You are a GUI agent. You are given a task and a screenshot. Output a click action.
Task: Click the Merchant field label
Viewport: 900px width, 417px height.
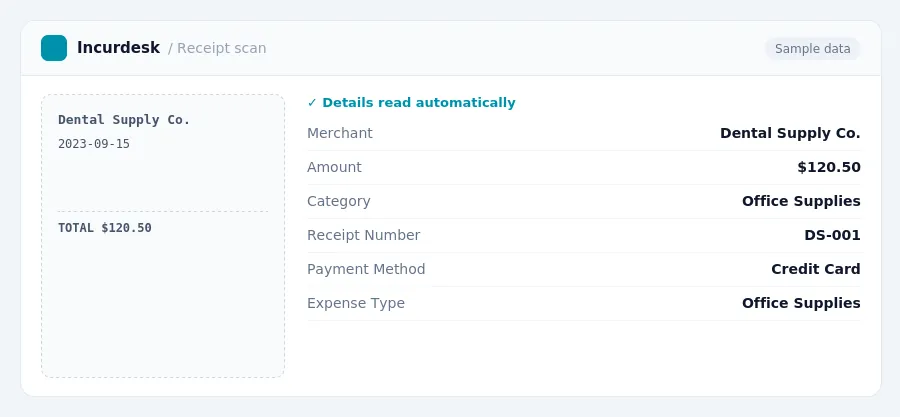click(340, 133)
